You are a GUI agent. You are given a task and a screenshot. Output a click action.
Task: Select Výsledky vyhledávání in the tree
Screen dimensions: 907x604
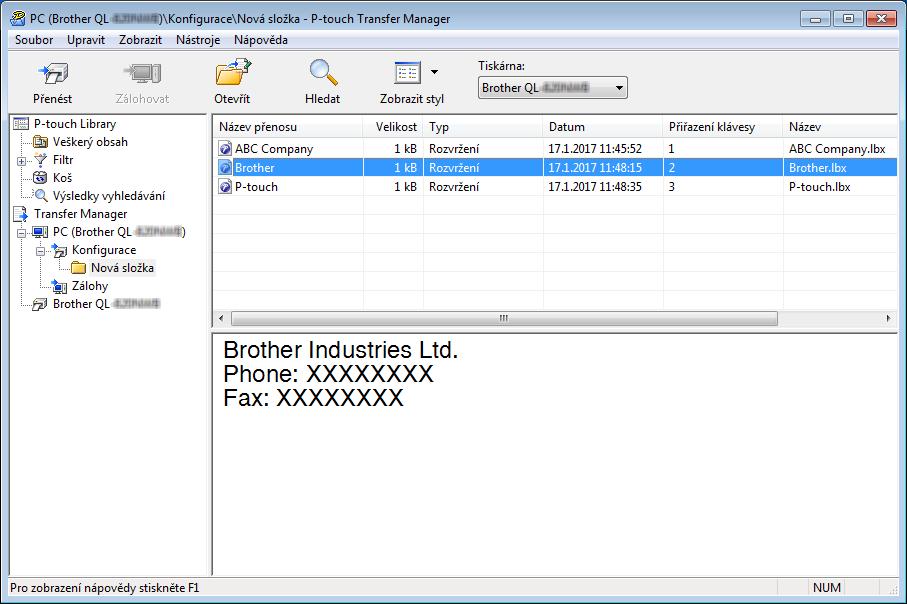(109, 196)
